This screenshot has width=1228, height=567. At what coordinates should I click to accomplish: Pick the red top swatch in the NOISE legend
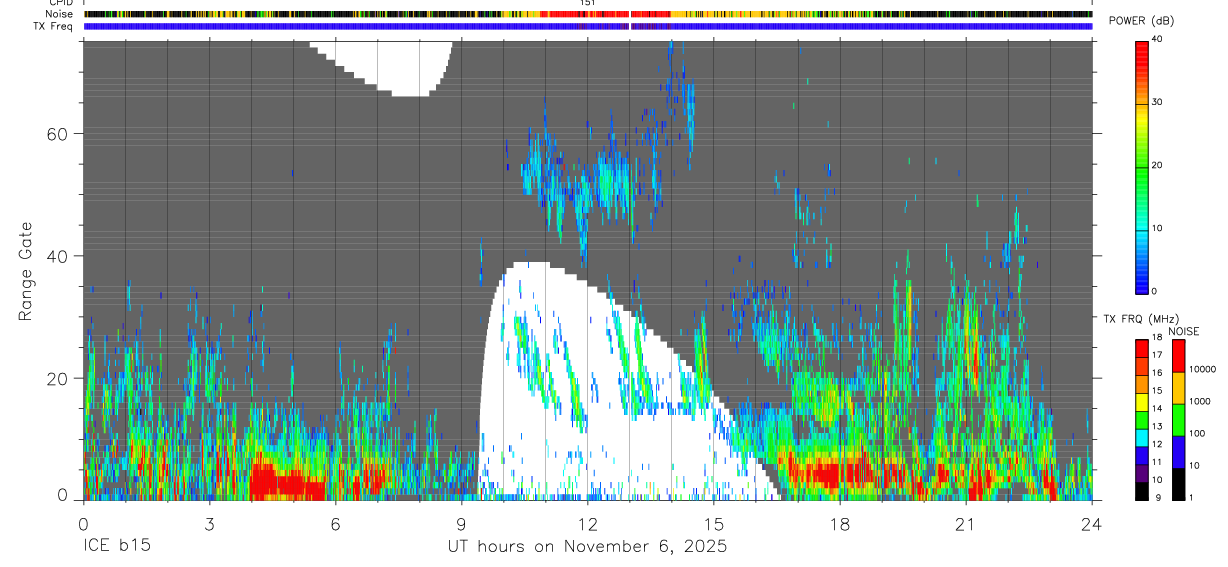1179,356
